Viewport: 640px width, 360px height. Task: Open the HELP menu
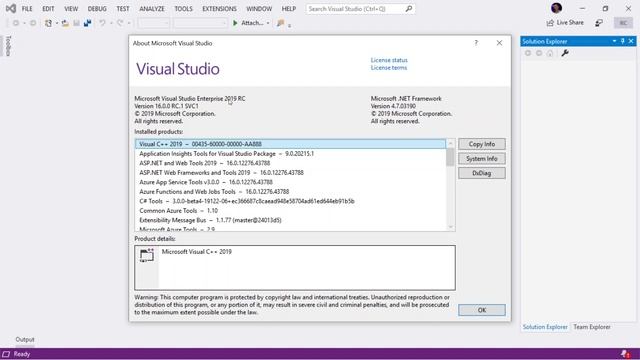pos(289,9)
